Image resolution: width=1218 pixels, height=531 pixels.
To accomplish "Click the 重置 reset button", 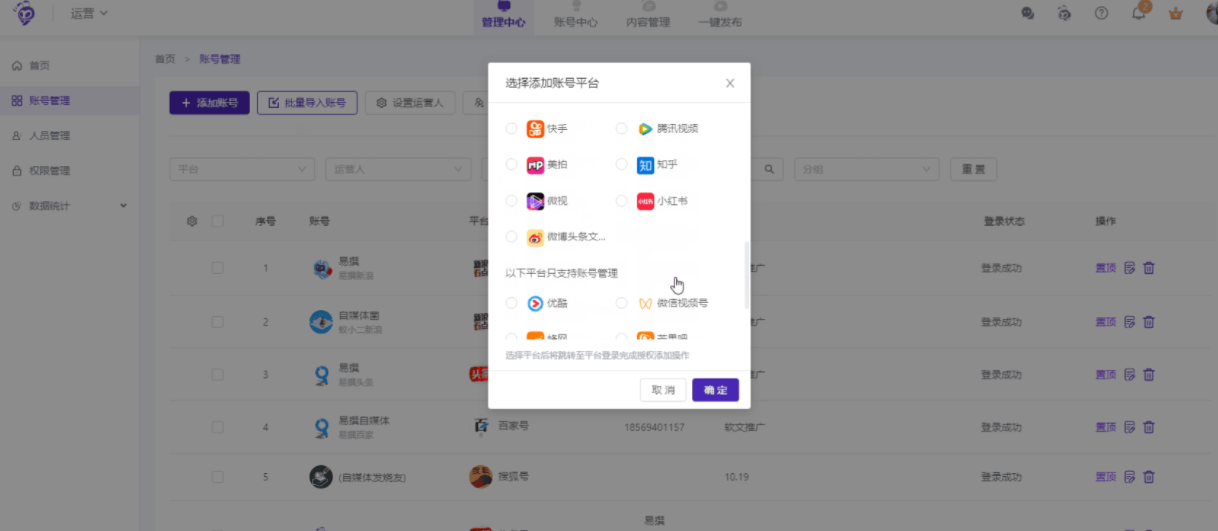I will tap(973, 169).
